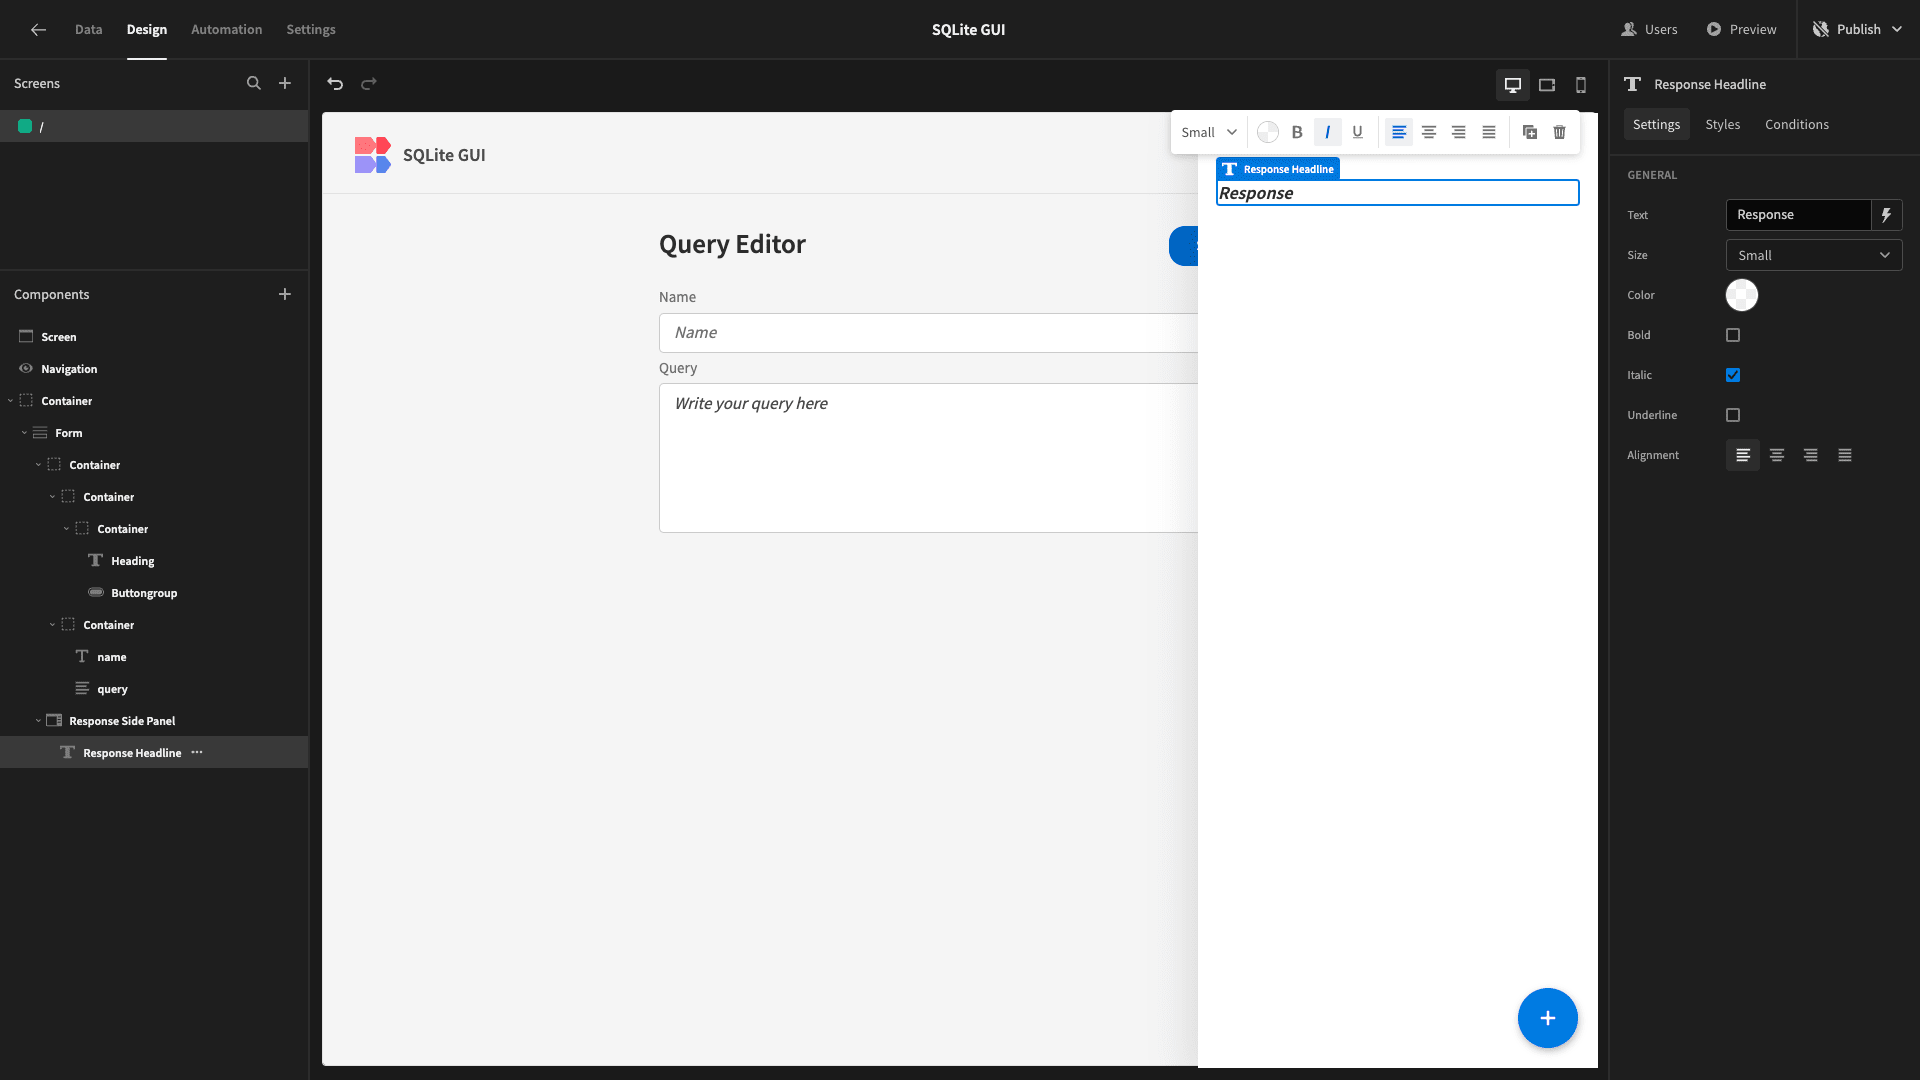This screenshot has width=1920, height=1080.
Task: Open lightning bolt bindings for Text
Action: coord(1886,215)
